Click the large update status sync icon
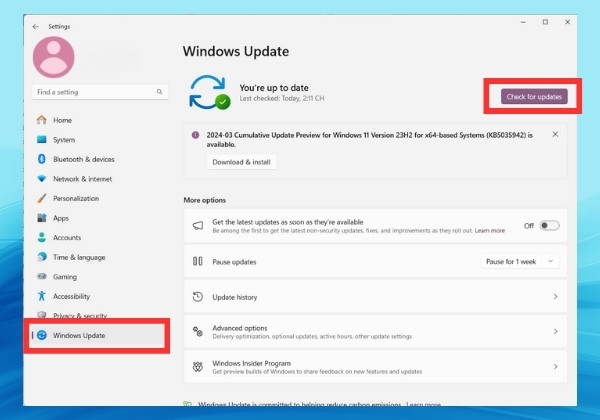This screenshot has width=600, height=420. (x=210, y=92)
